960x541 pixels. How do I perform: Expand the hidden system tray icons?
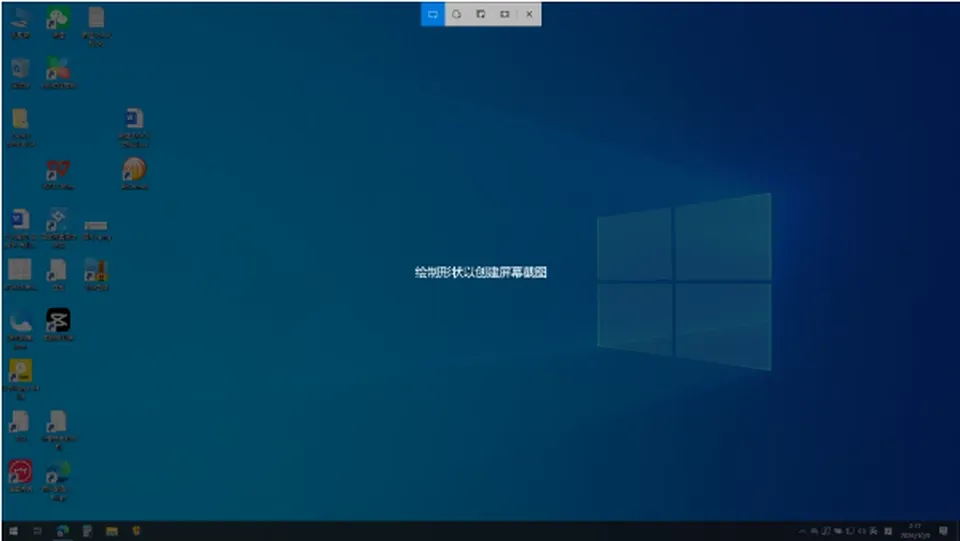[801, 531]
